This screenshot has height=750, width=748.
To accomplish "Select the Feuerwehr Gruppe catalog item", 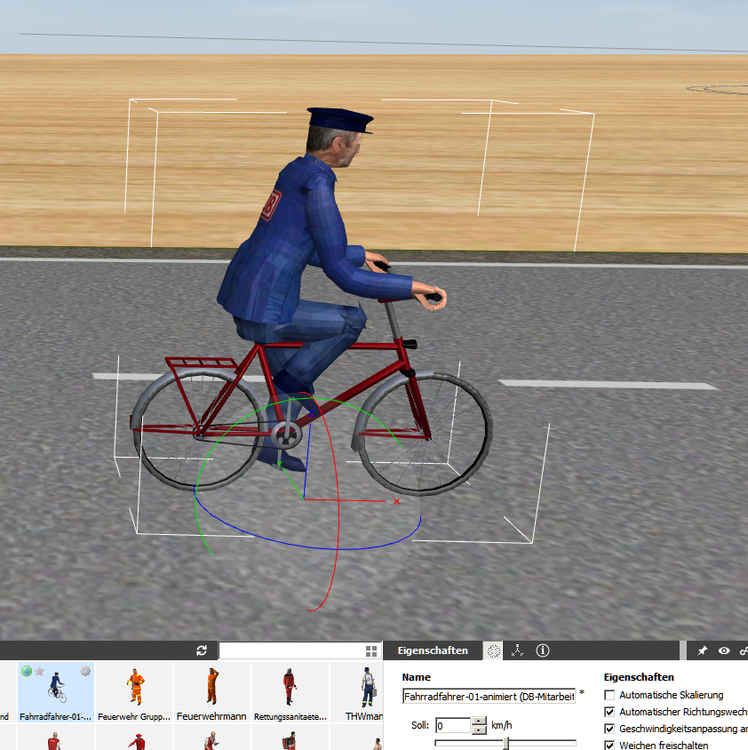I will click(x=134, y=692).
